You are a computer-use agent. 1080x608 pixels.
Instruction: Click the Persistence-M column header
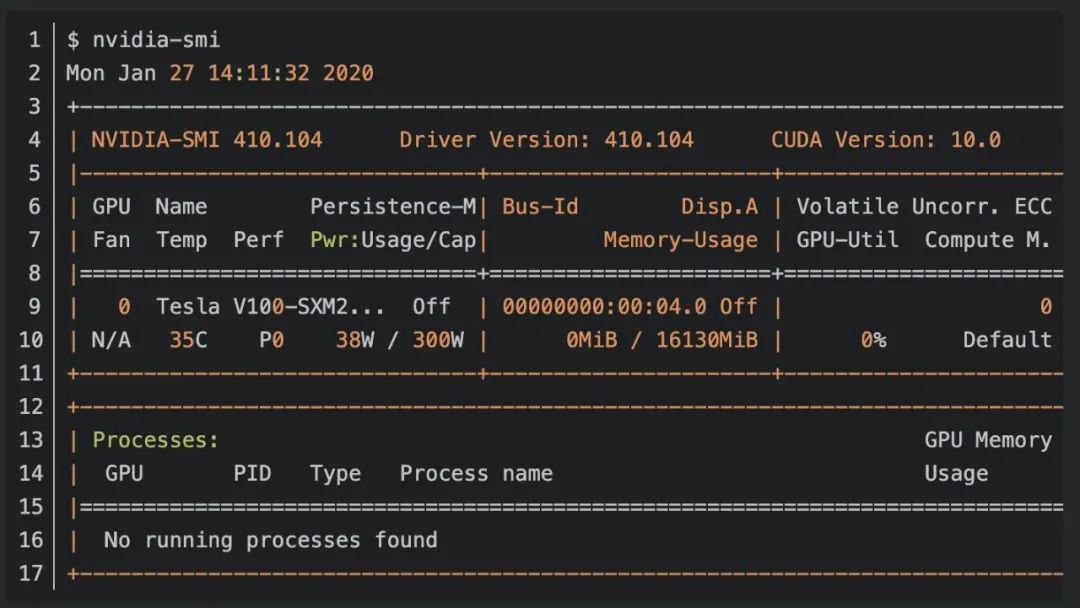[393, 207]
